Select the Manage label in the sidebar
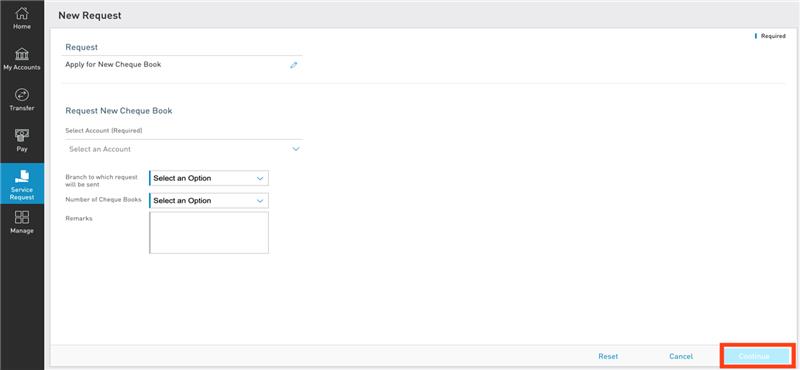Screen dimensions: 800x370 coord(22,231)
